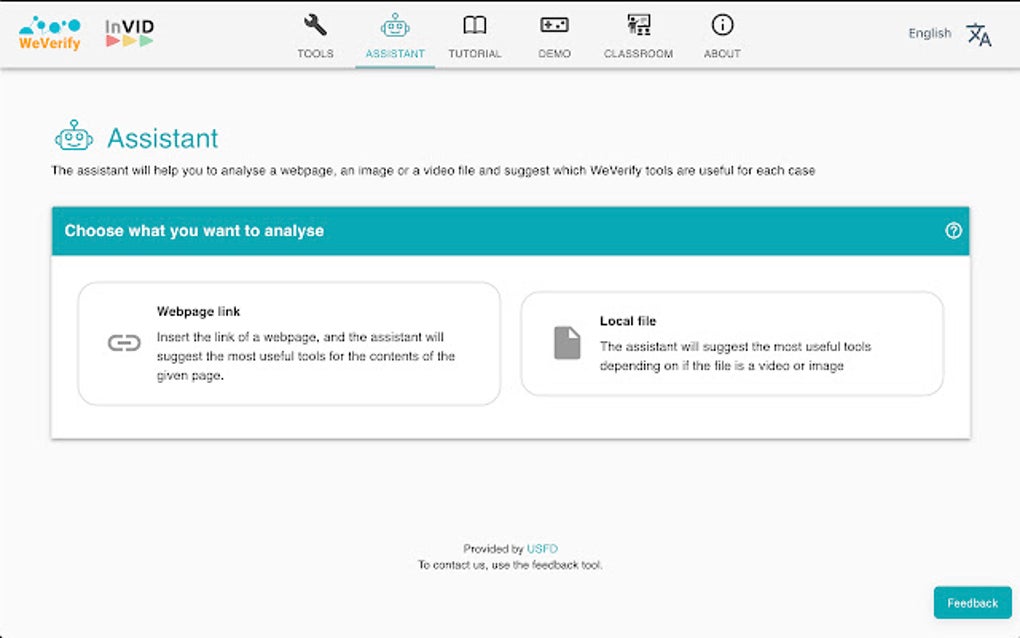Image resolution: width=1020 pixels, height=638 pixels.
Task: Open the English language selector
Action: 930,33
